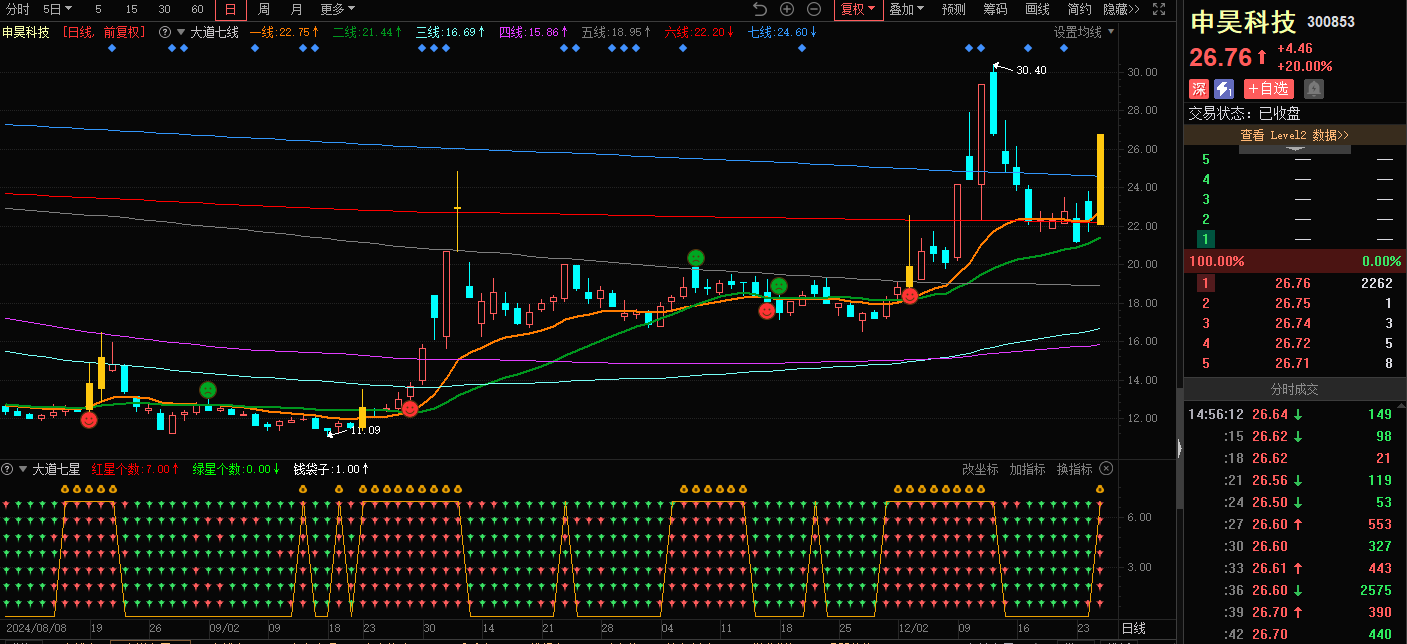This screenshot has height=644, width=1407.
Task: Zoom in the chart with plus icon
Action: point(787,9)
